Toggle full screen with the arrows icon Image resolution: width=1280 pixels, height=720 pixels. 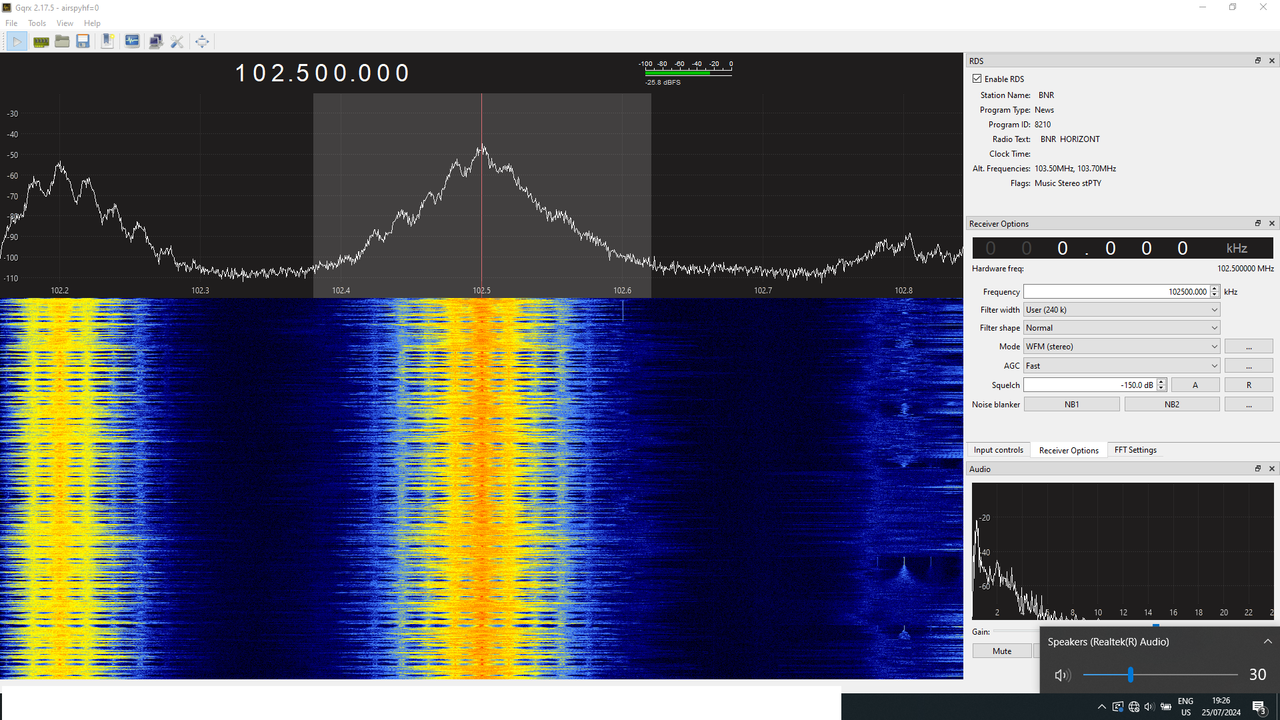[x=202, y=41]
